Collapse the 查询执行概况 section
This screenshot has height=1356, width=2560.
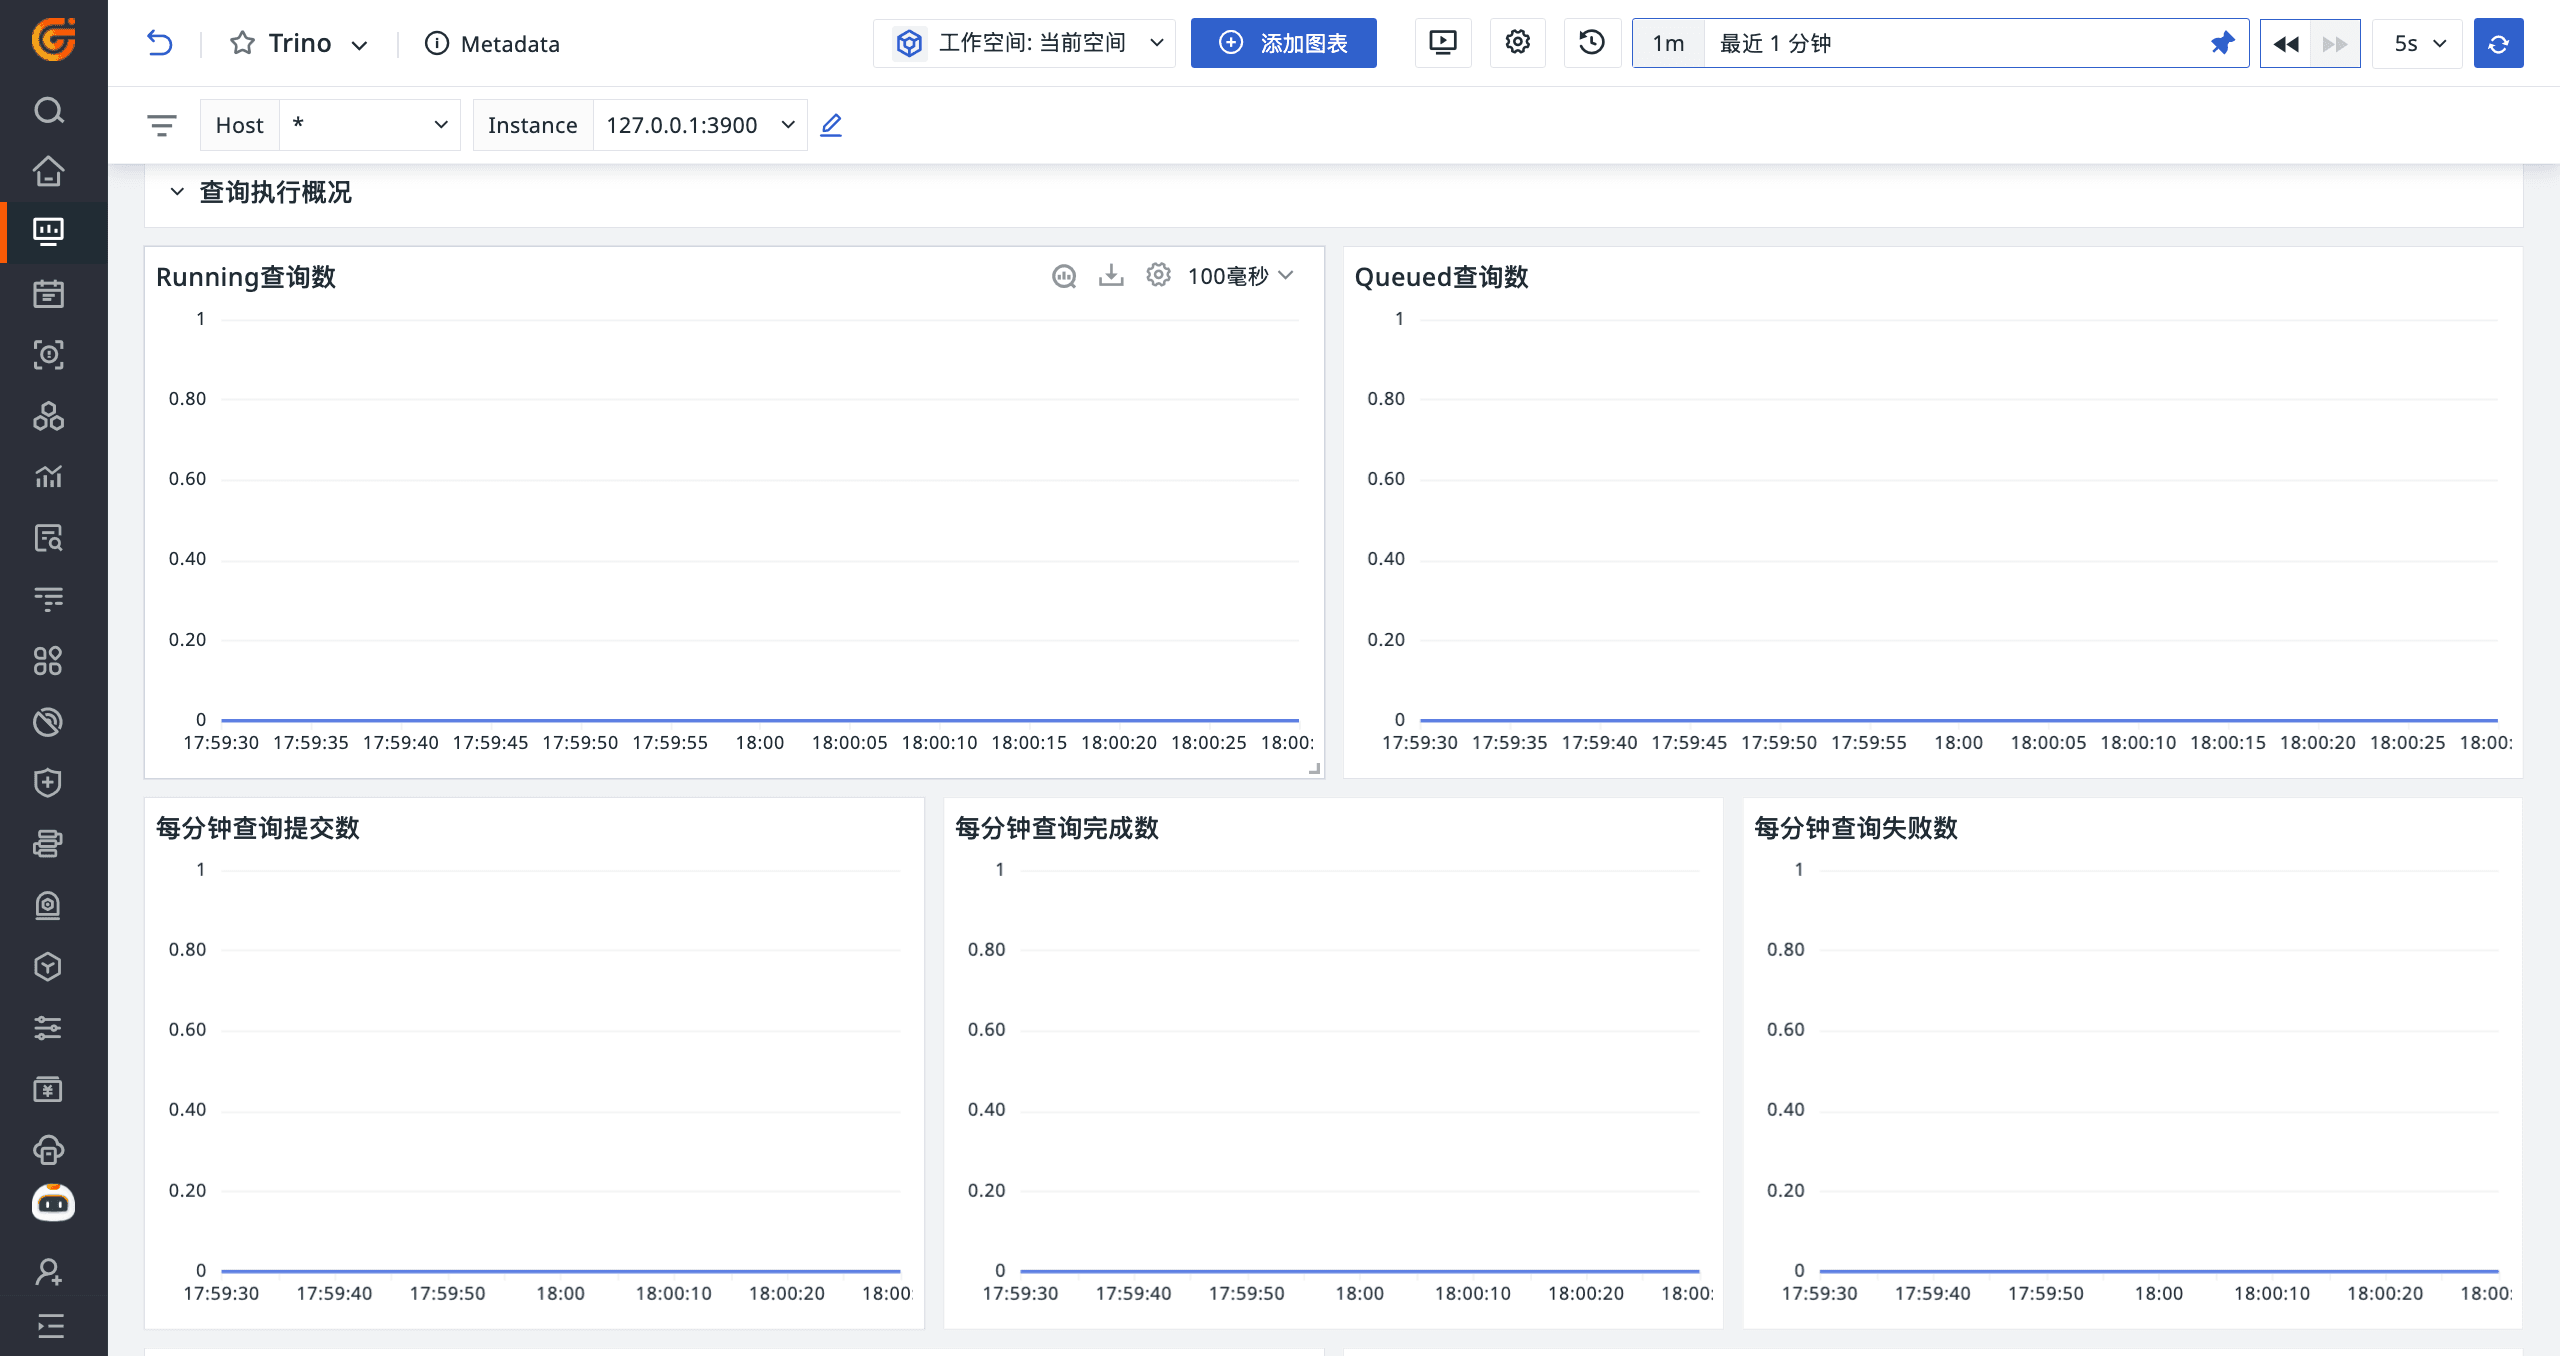[x=177, y=192]
